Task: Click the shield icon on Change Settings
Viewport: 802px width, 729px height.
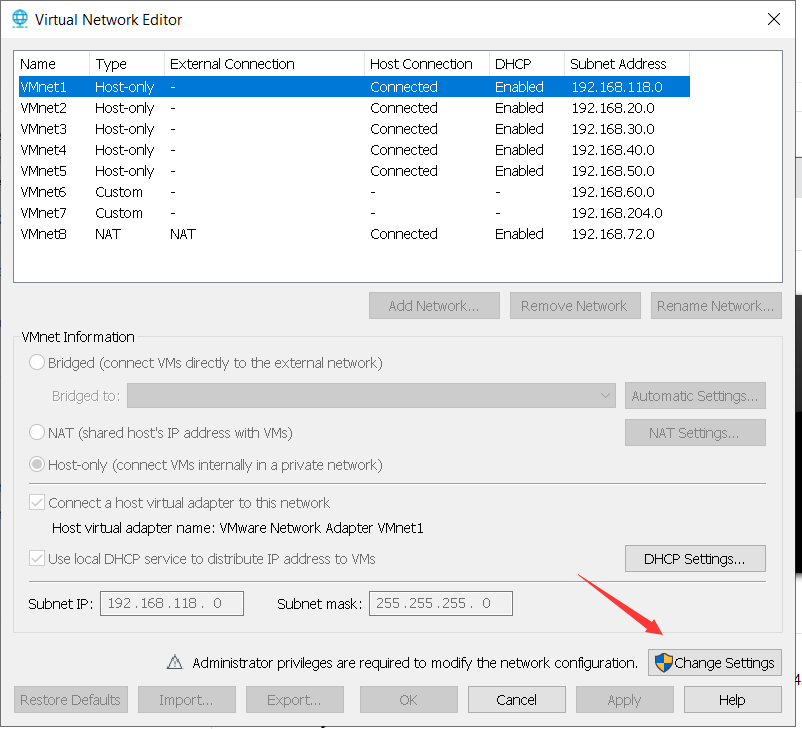Action: (x=662, y=662)
